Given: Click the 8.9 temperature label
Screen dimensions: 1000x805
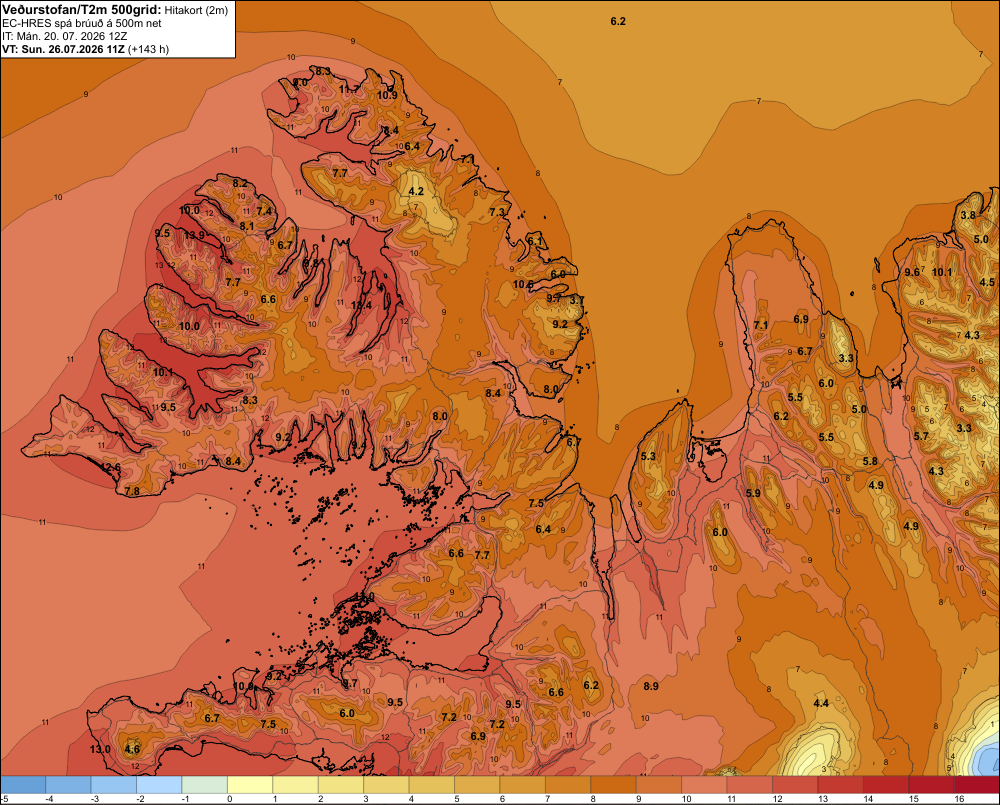Looking at the screenshot, I should 651,686.
